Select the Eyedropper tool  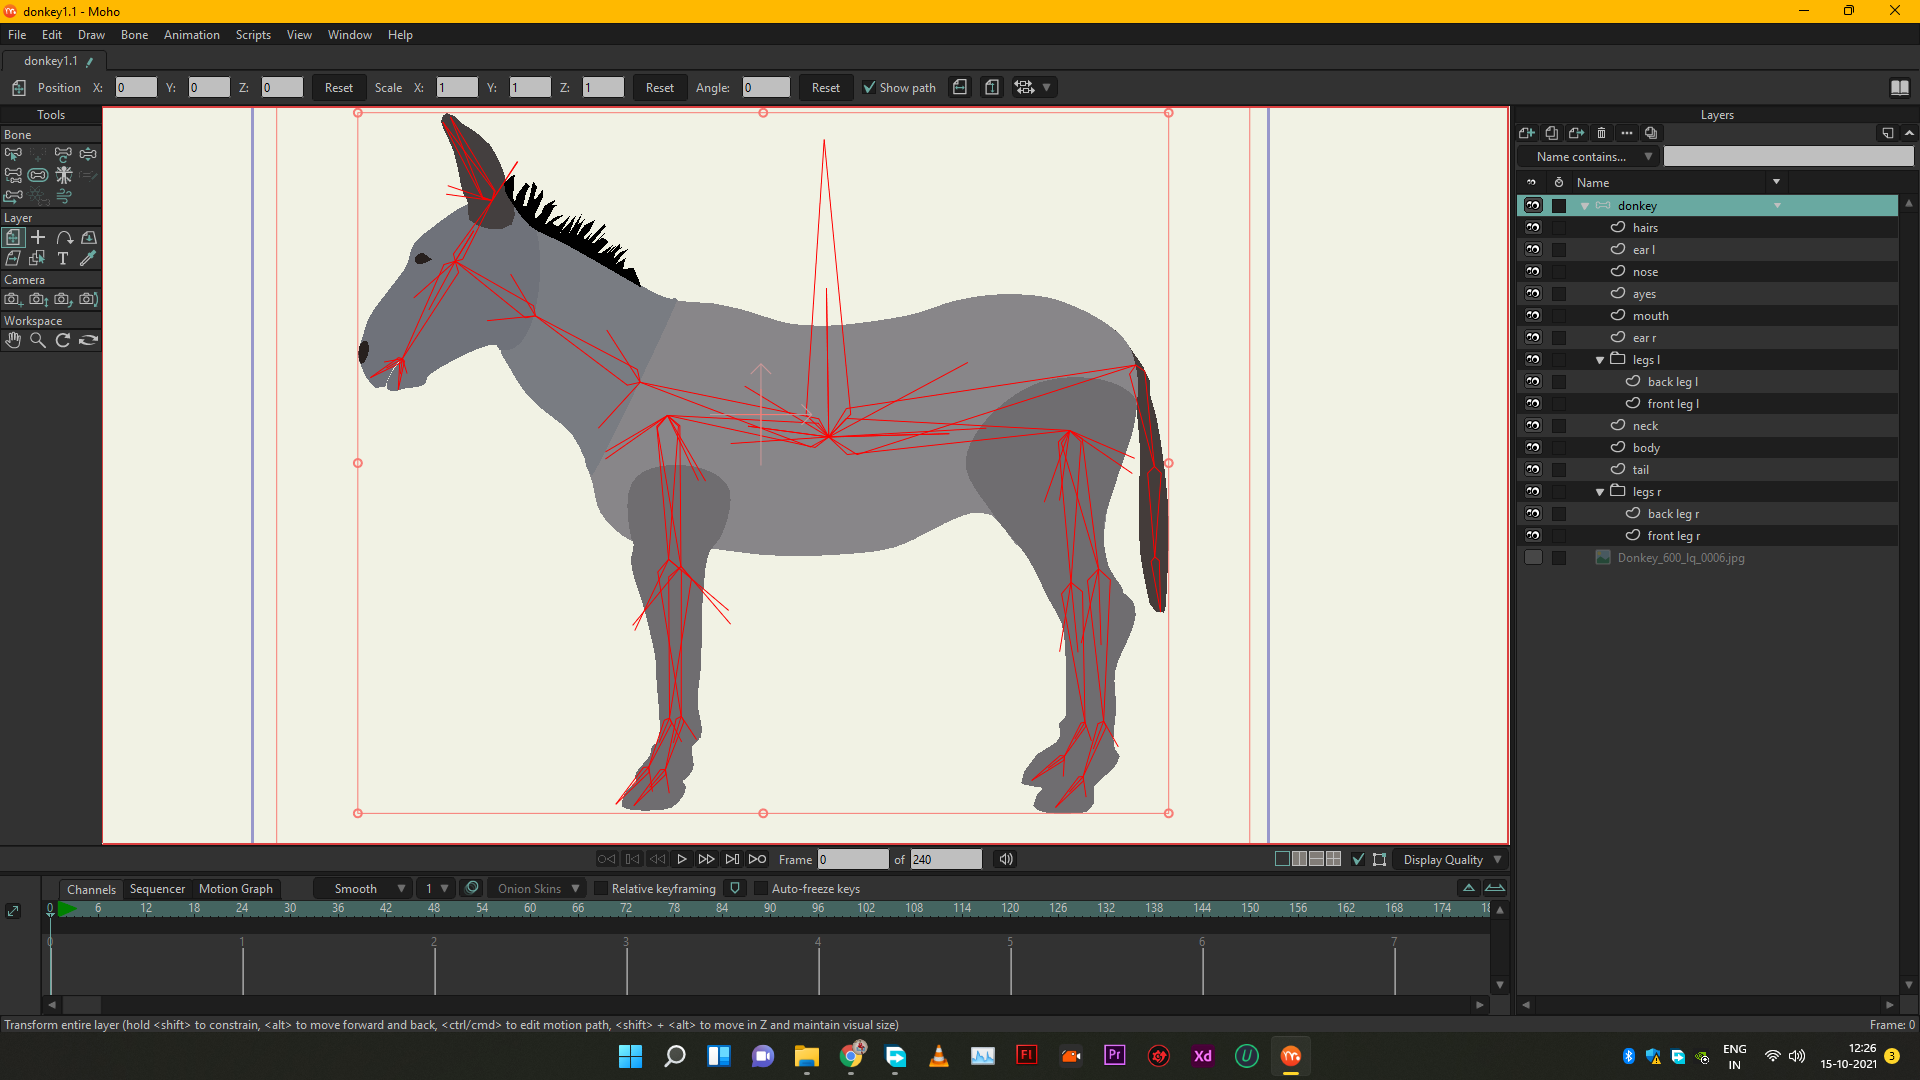coord(88,258)
